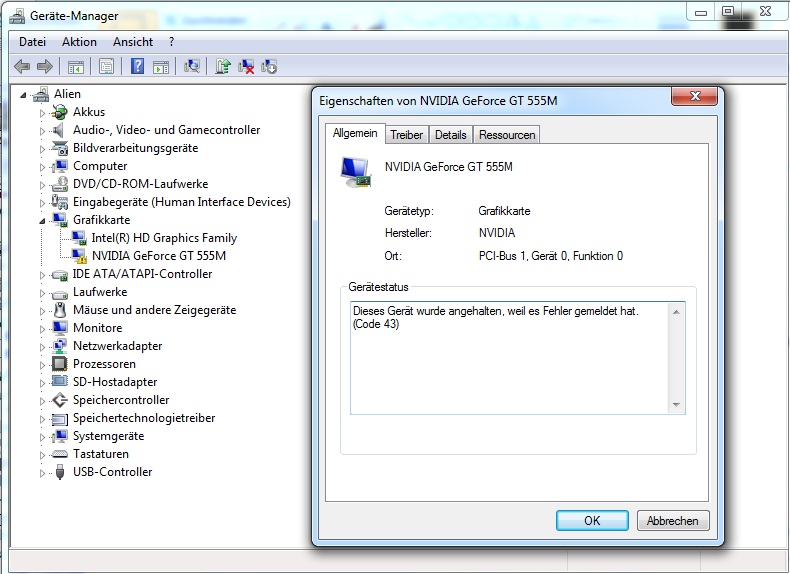
Task: Click the blue Help question-mark toolbar icon
Action: coord(137,67)
